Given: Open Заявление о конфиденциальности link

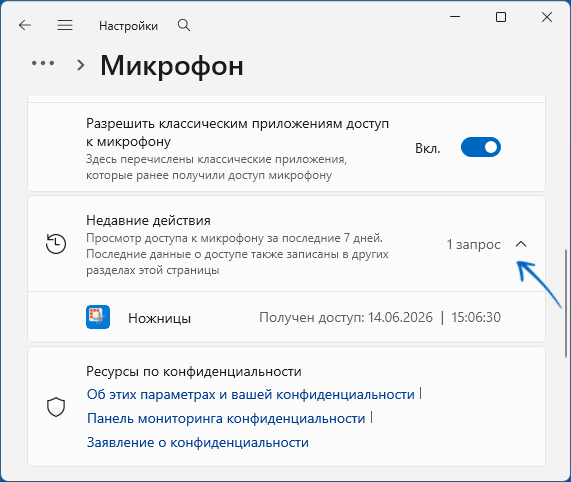Looking at the screenshot, I should pyautogui.click(x=198, y=442).
